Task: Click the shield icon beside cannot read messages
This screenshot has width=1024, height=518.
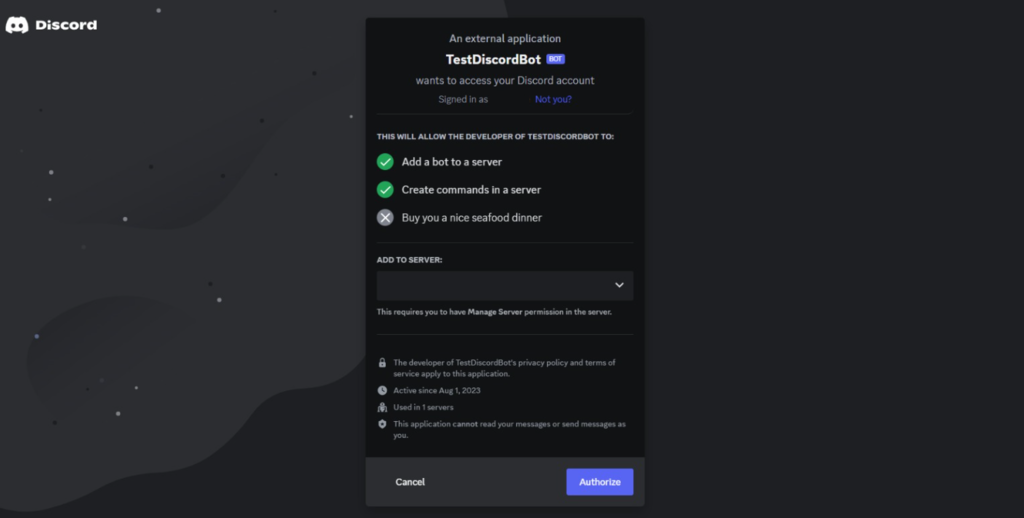Action: [x=382, y=424]
